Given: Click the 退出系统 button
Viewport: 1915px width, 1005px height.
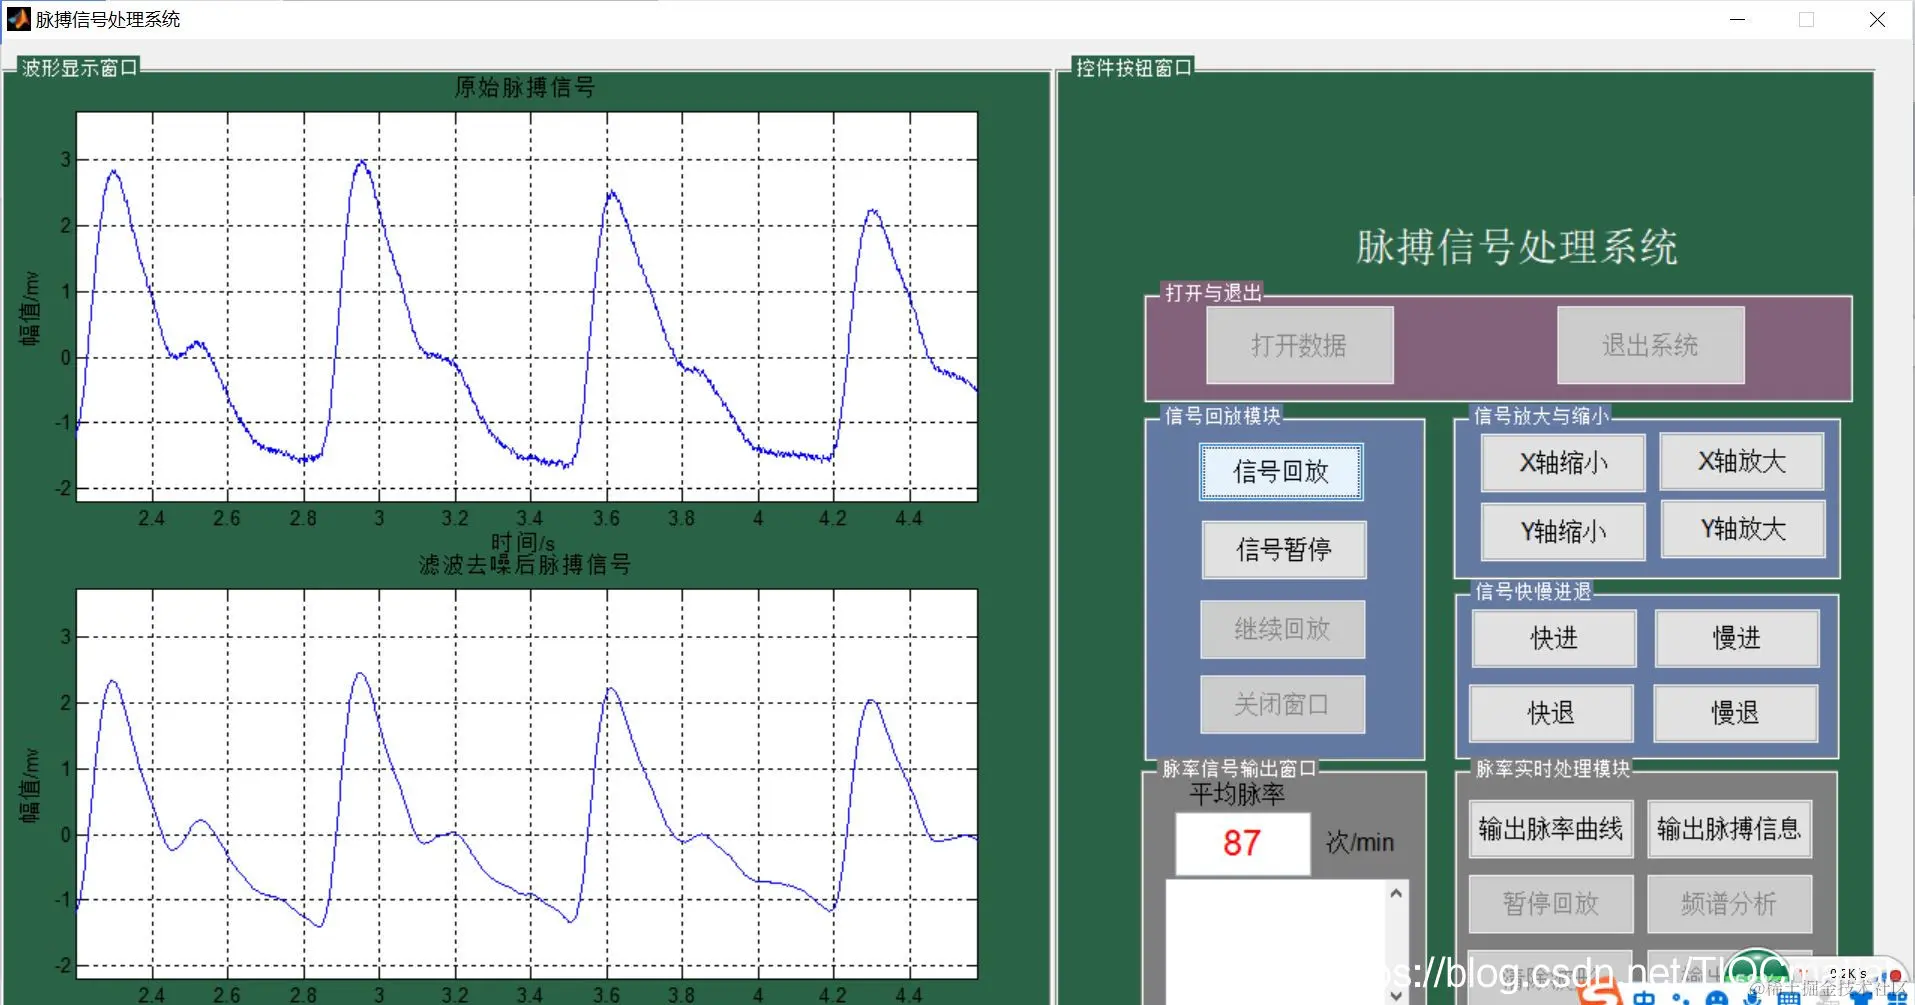Looking at the screenshot, I should [x=1650, y=345].
